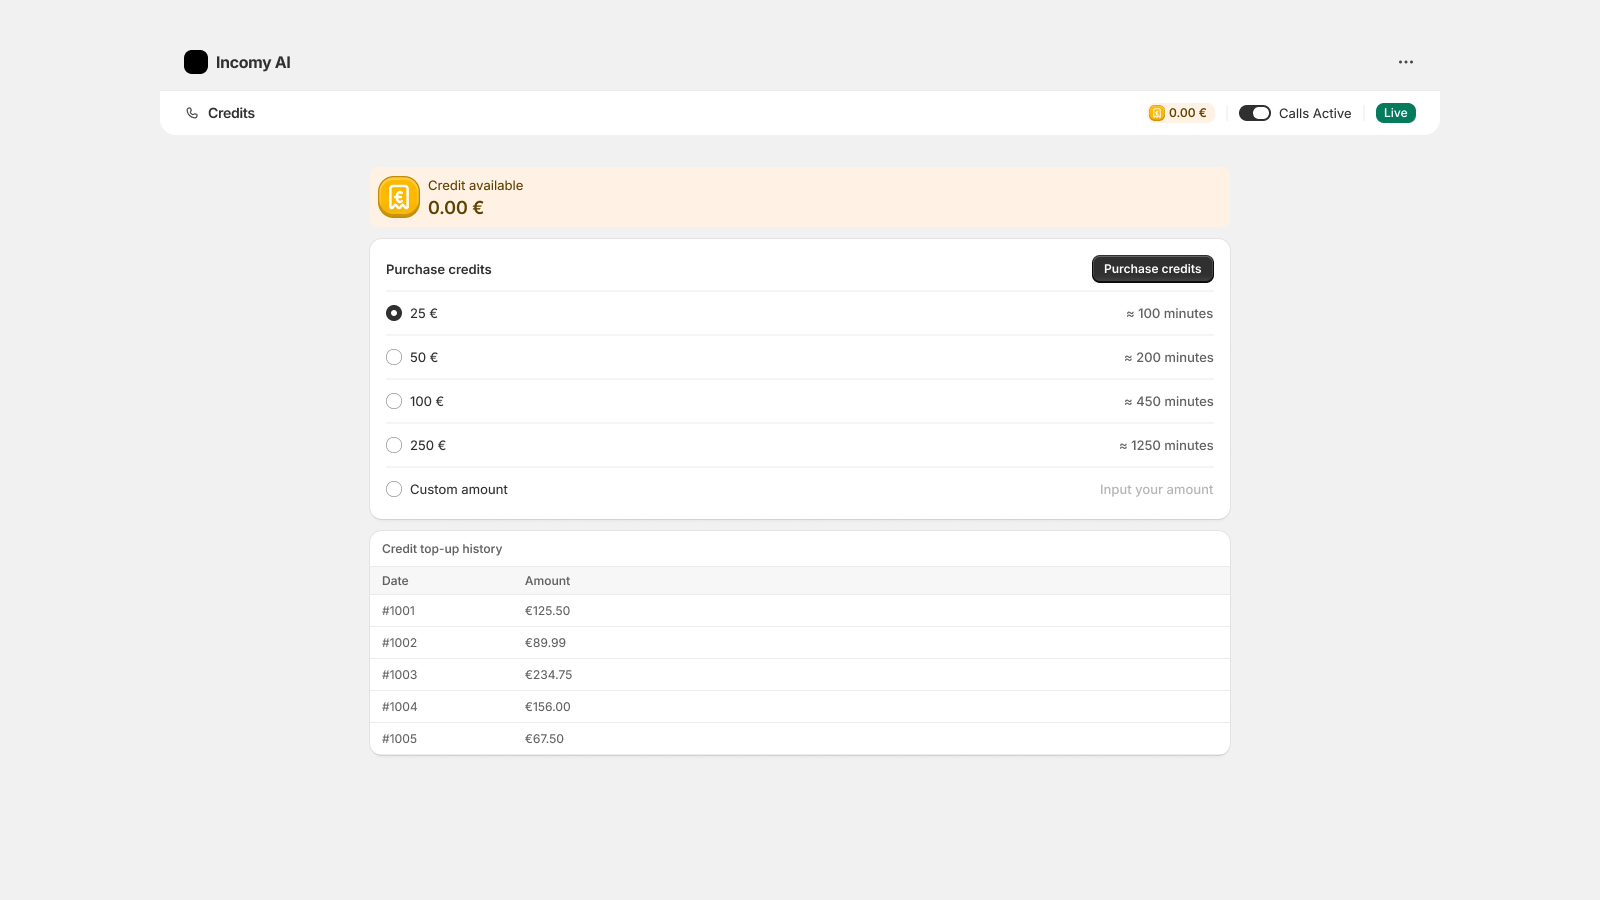Screen dimensions: 1600x900
Task: Open the three-dot more options menu
Action: [1406, 62]
